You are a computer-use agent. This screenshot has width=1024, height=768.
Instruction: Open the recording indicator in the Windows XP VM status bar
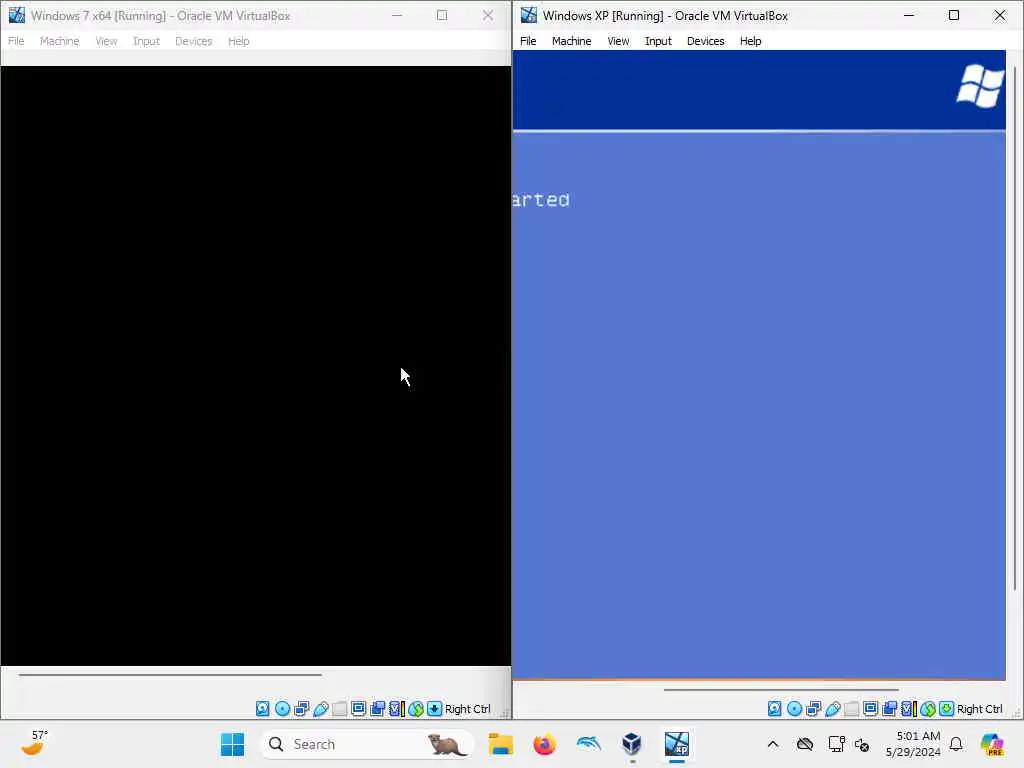coord(889,709)
